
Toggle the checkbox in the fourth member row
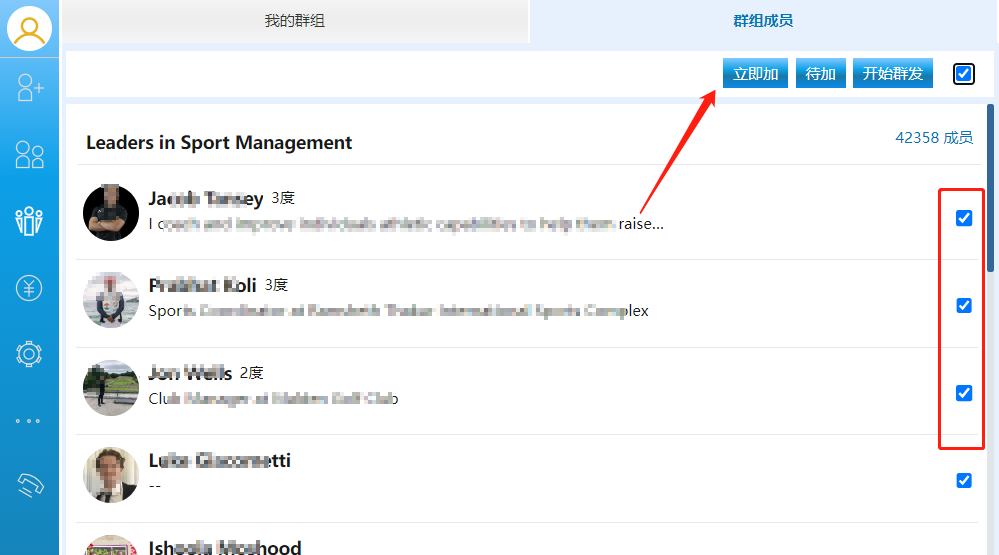pos(964,480)
